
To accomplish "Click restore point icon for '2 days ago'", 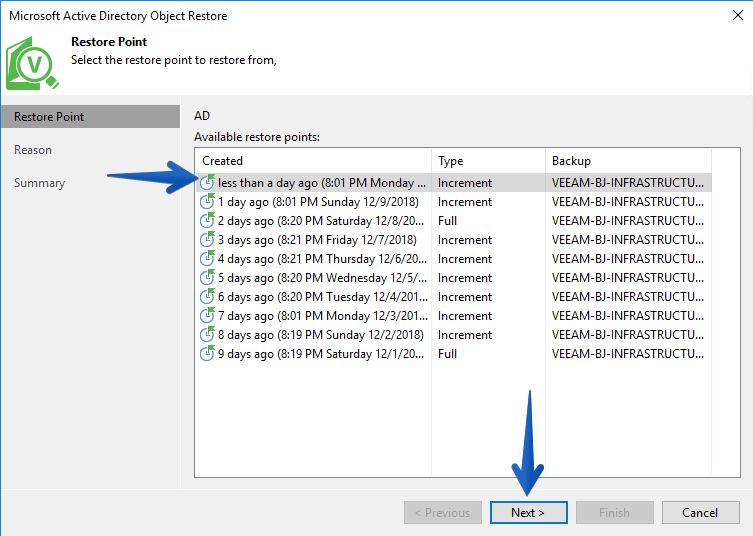I will pyautogui.click(x=207, y=220).
